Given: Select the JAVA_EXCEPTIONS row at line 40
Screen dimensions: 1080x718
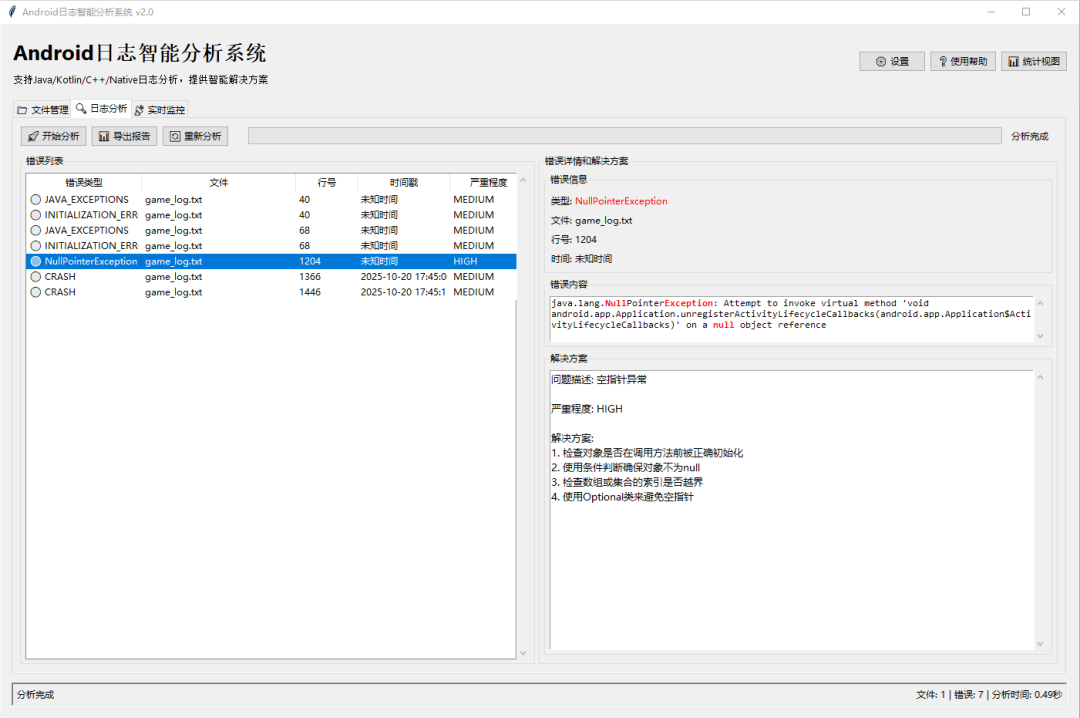Looking at the screenshot, I should click(x=271, y=200).
